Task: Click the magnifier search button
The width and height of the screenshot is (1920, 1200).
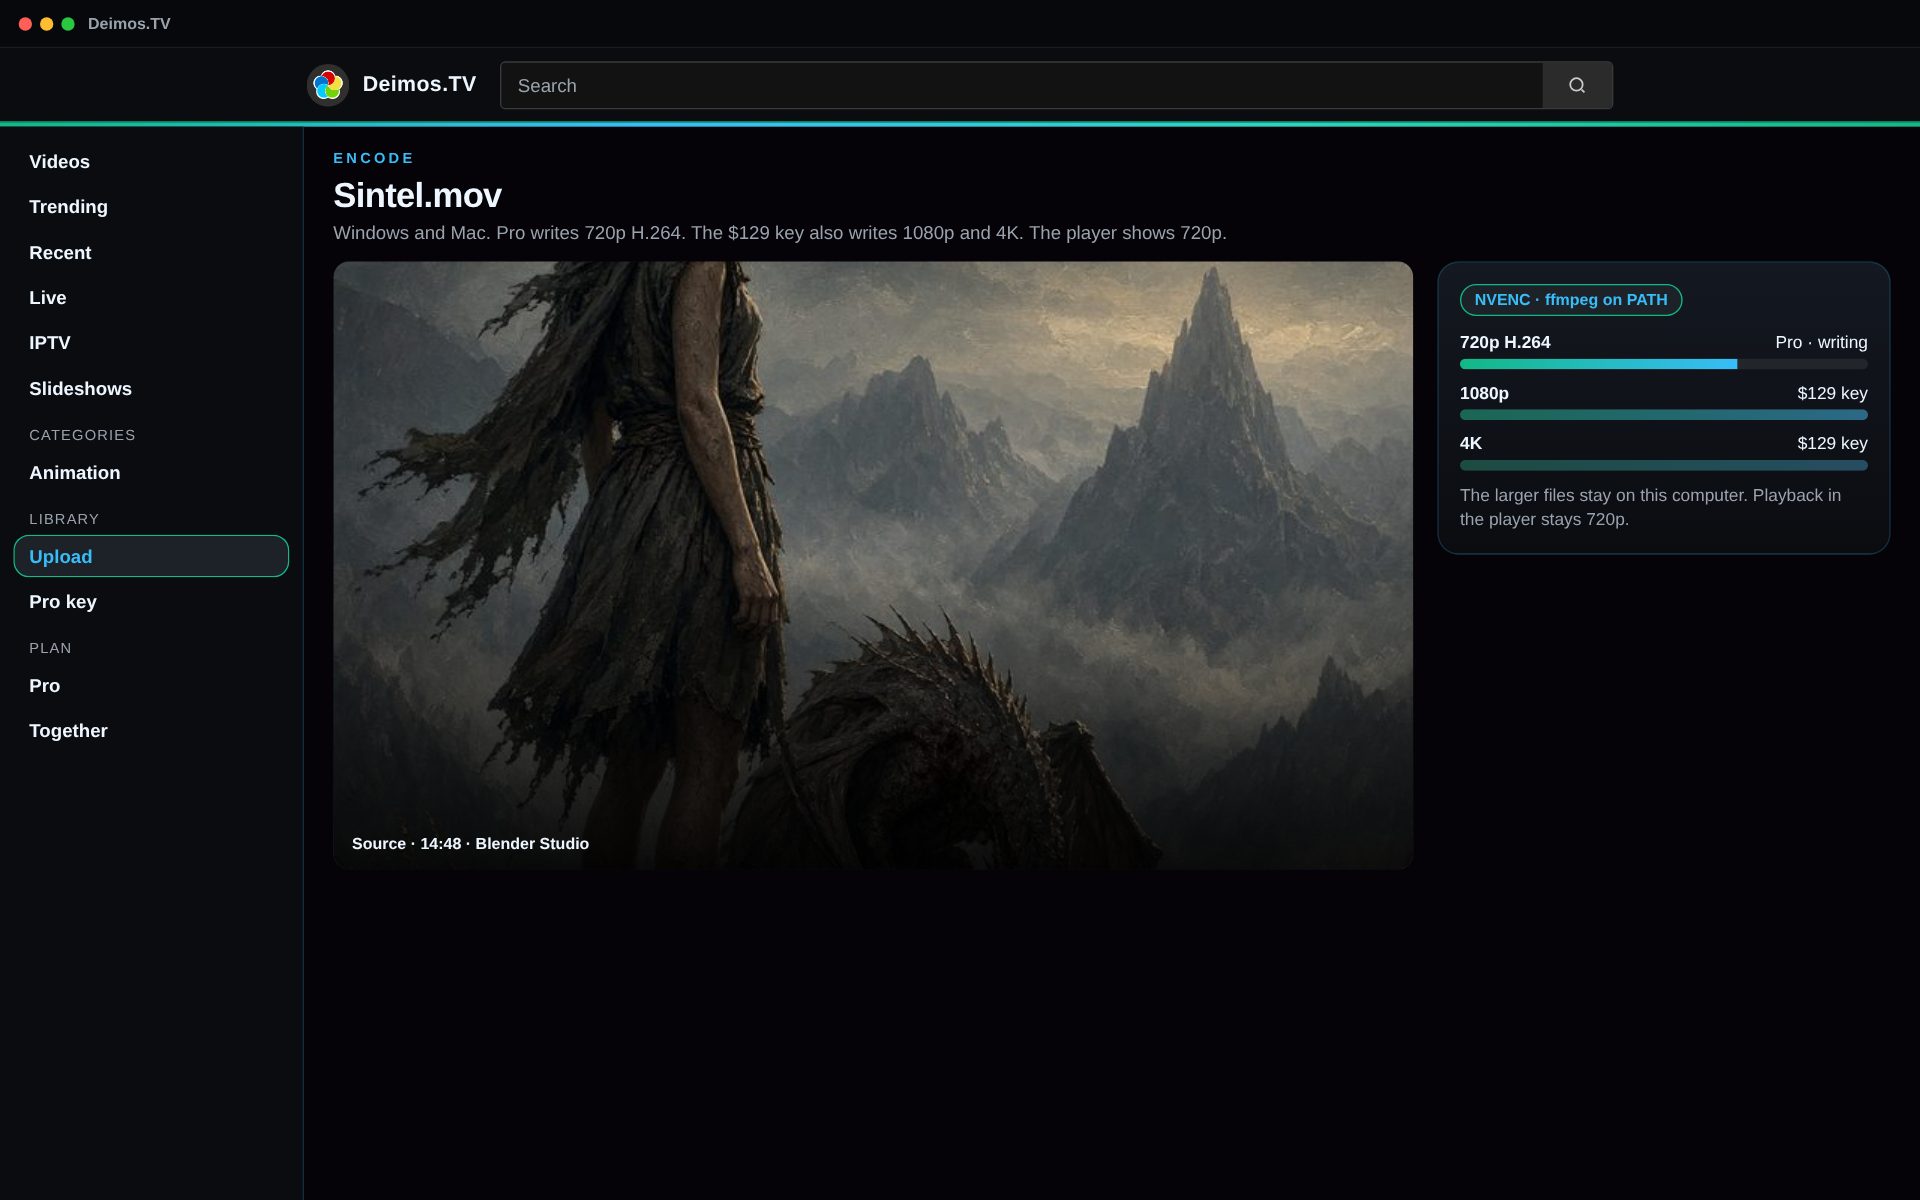Action: [1577, 85]
